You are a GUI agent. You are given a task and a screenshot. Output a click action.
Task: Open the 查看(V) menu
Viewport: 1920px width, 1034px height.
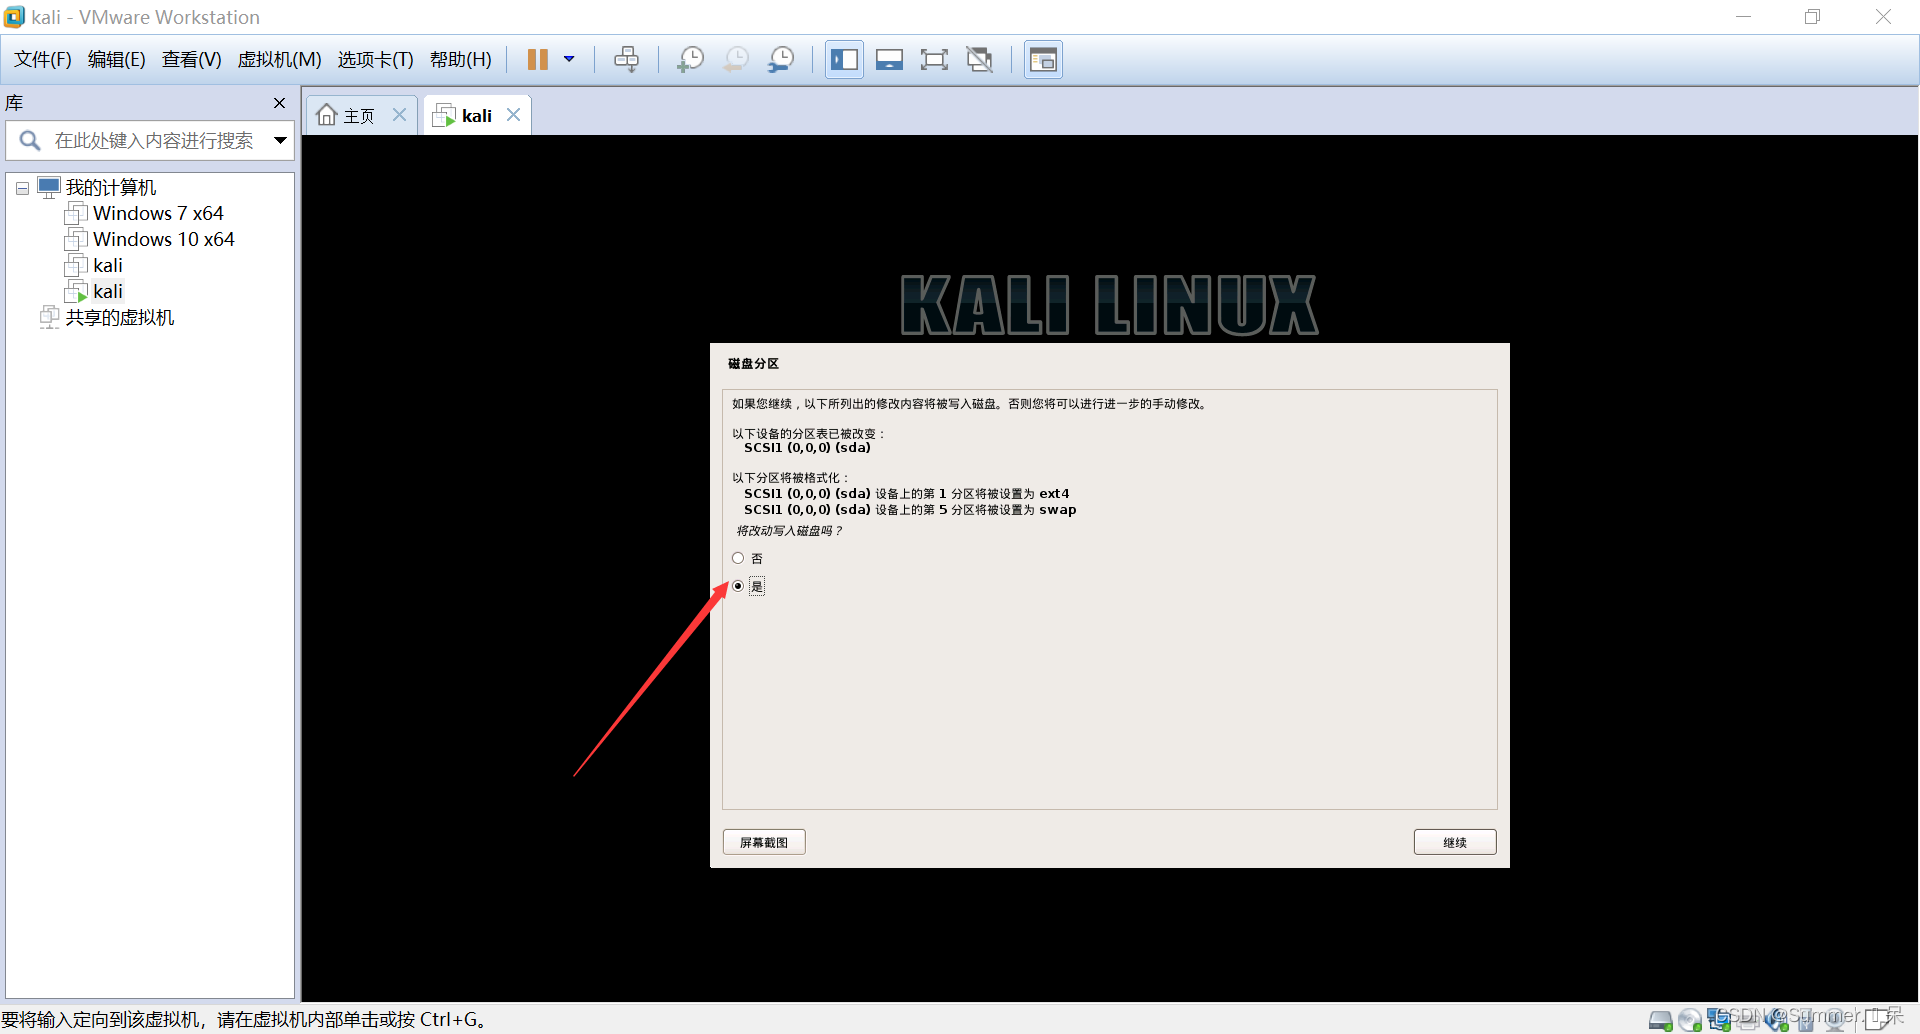coord(192,60)
